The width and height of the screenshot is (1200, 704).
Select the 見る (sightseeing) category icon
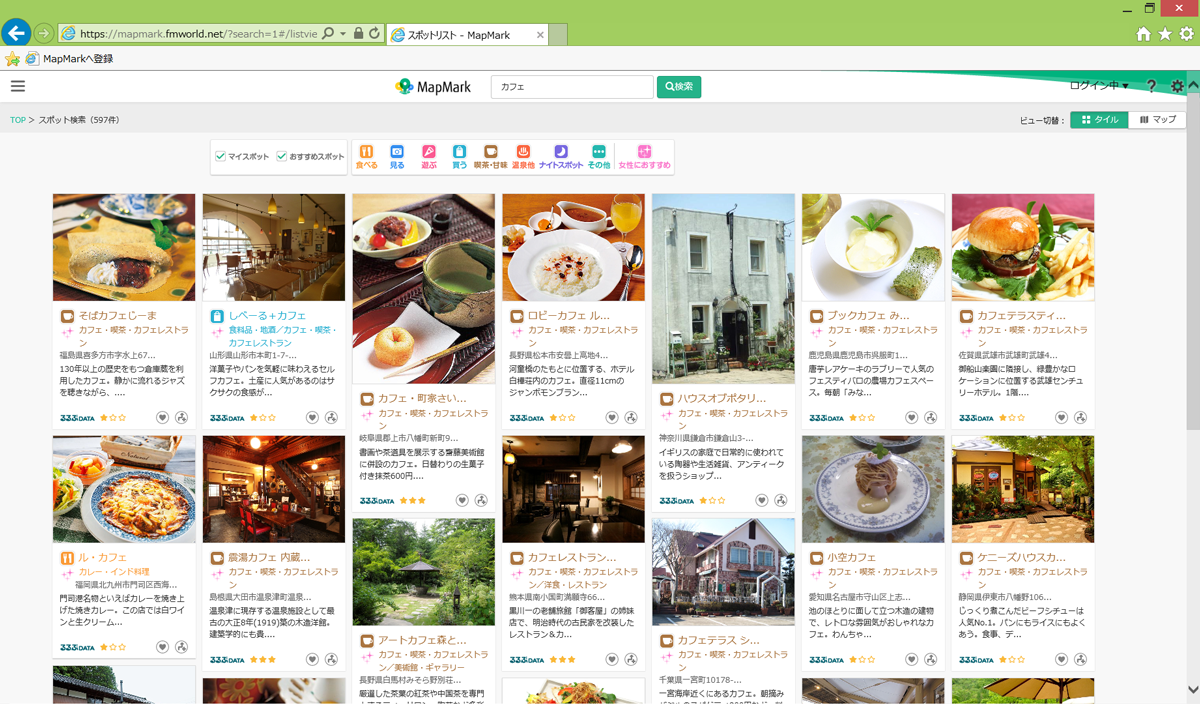tap(397, 157)
